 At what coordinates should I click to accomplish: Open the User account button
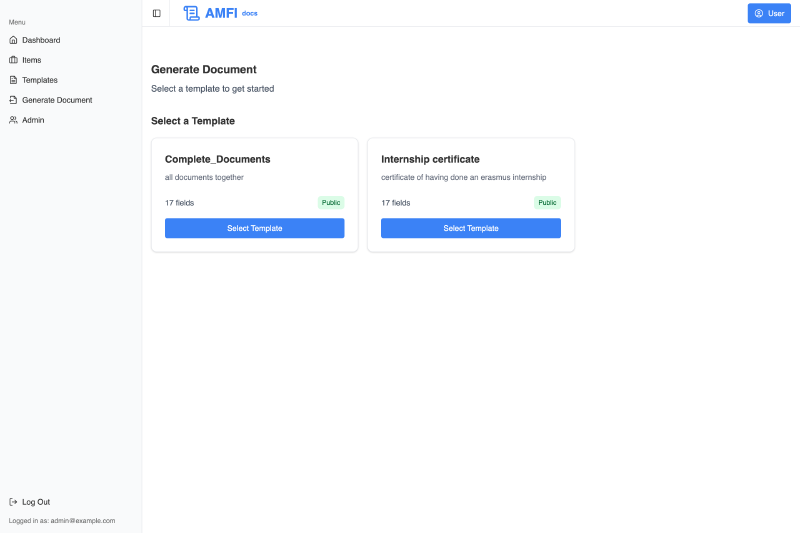[769, 13]
